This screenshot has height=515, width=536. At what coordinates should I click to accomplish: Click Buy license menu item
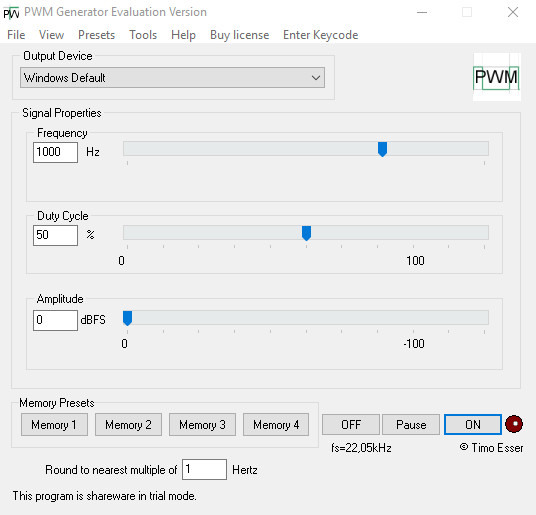pyautogui.click(x=239, y=35)
